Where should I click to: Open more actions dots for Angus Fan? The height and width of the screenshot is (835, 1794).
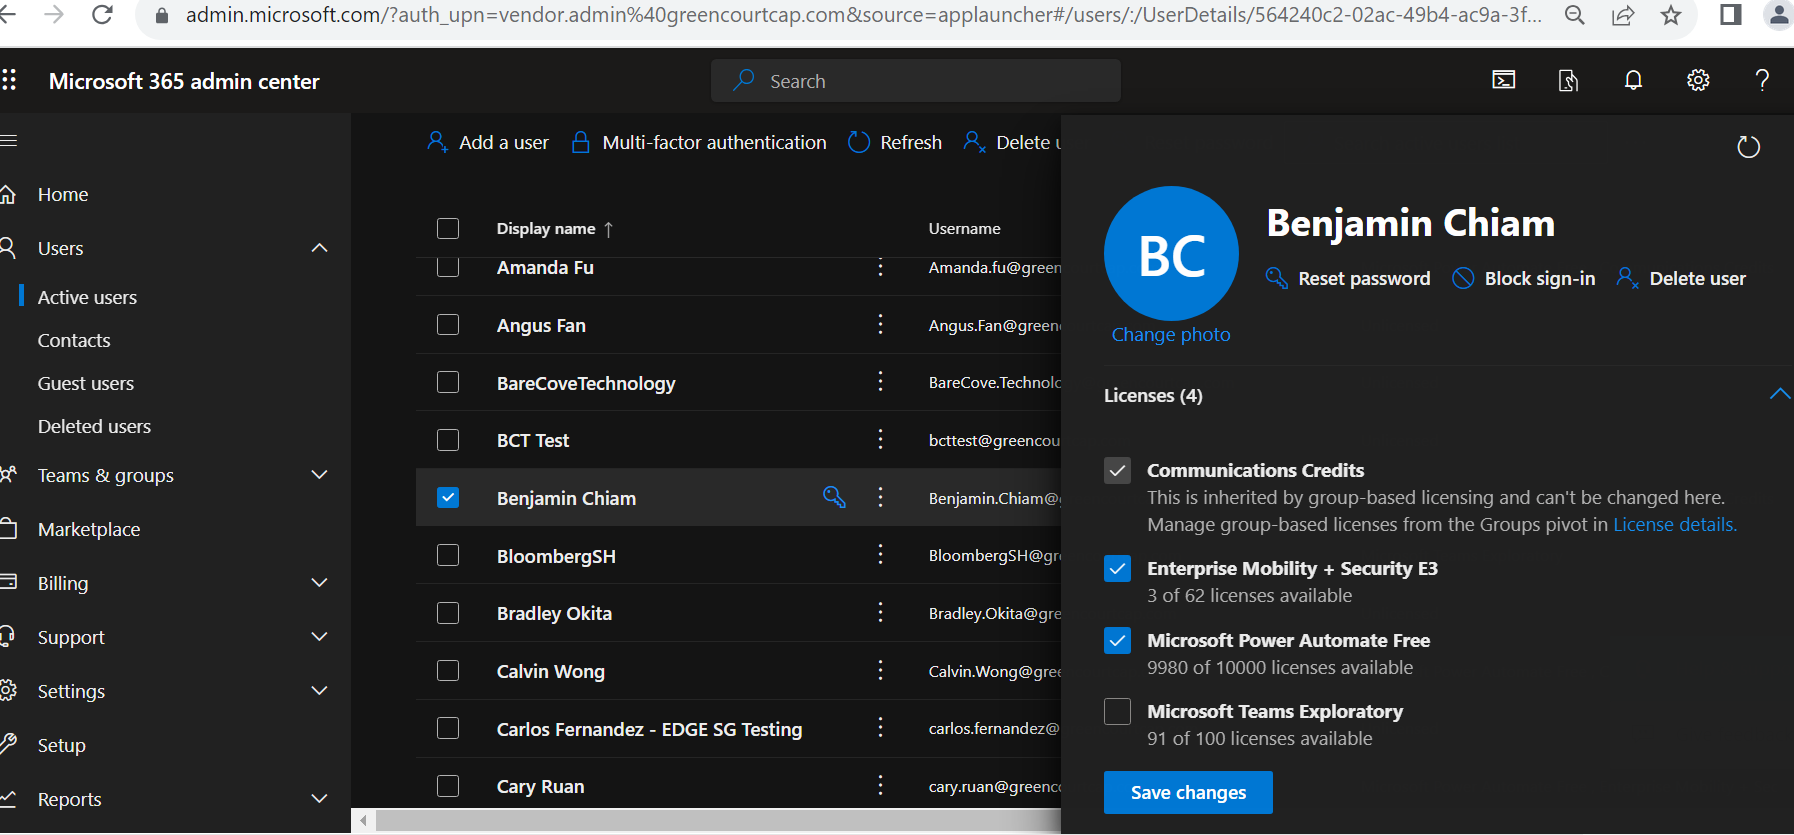[x=880, y=324]
